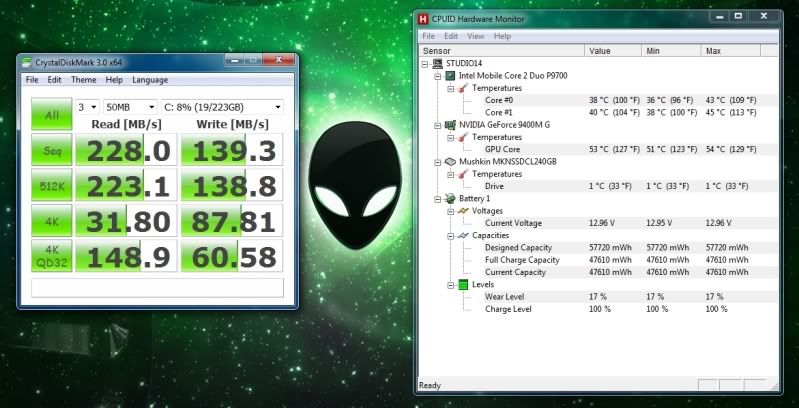Viewport: 799px width, 408px height.
Task: Click the CPUID Hardware Monitor red H icon
Action: point(423,19)
